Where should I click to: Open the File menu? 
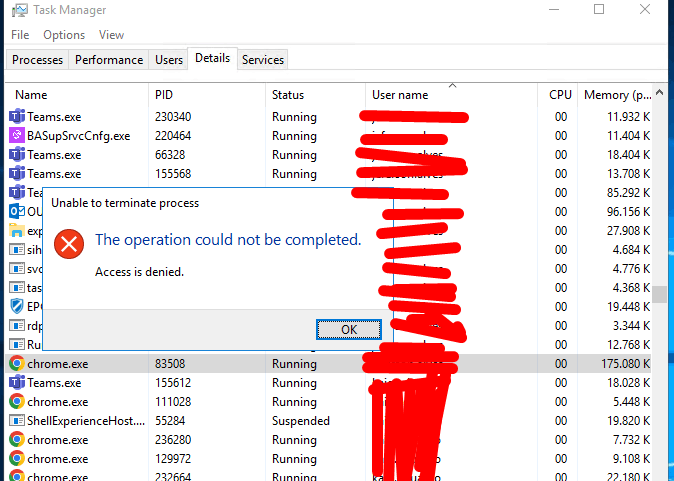(20, 35)
